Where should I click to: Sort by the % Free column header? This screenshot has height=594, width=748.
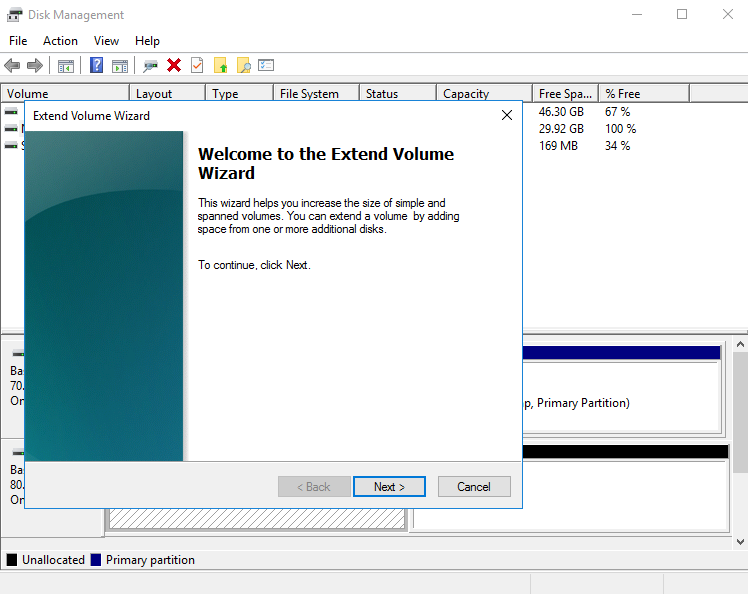point(644,94)
